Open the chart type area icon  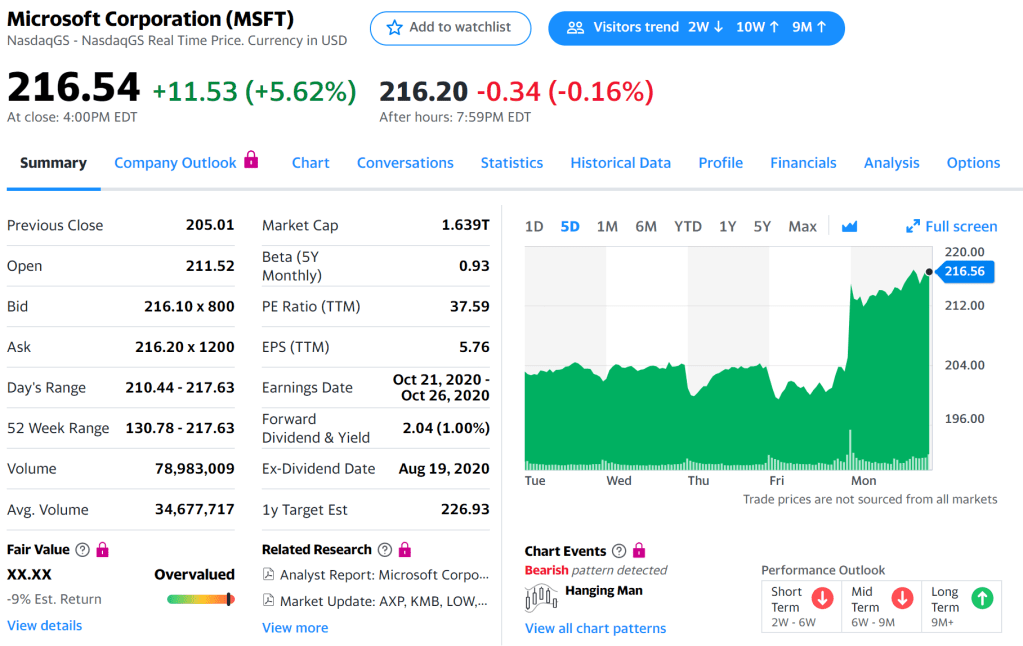(849, 227)
